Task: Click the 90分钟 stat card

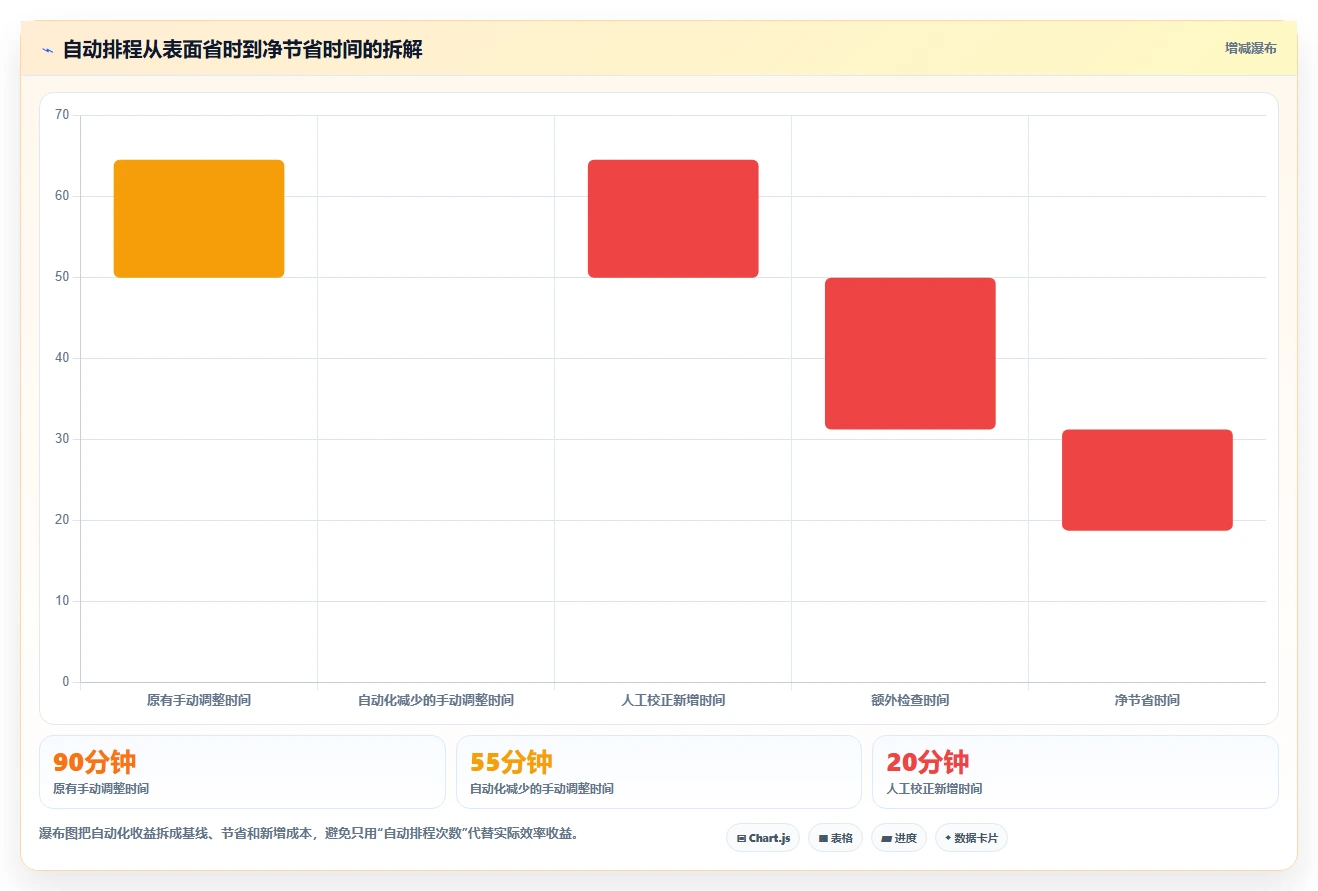Action: pyautogui.click(x=242, y=772)
